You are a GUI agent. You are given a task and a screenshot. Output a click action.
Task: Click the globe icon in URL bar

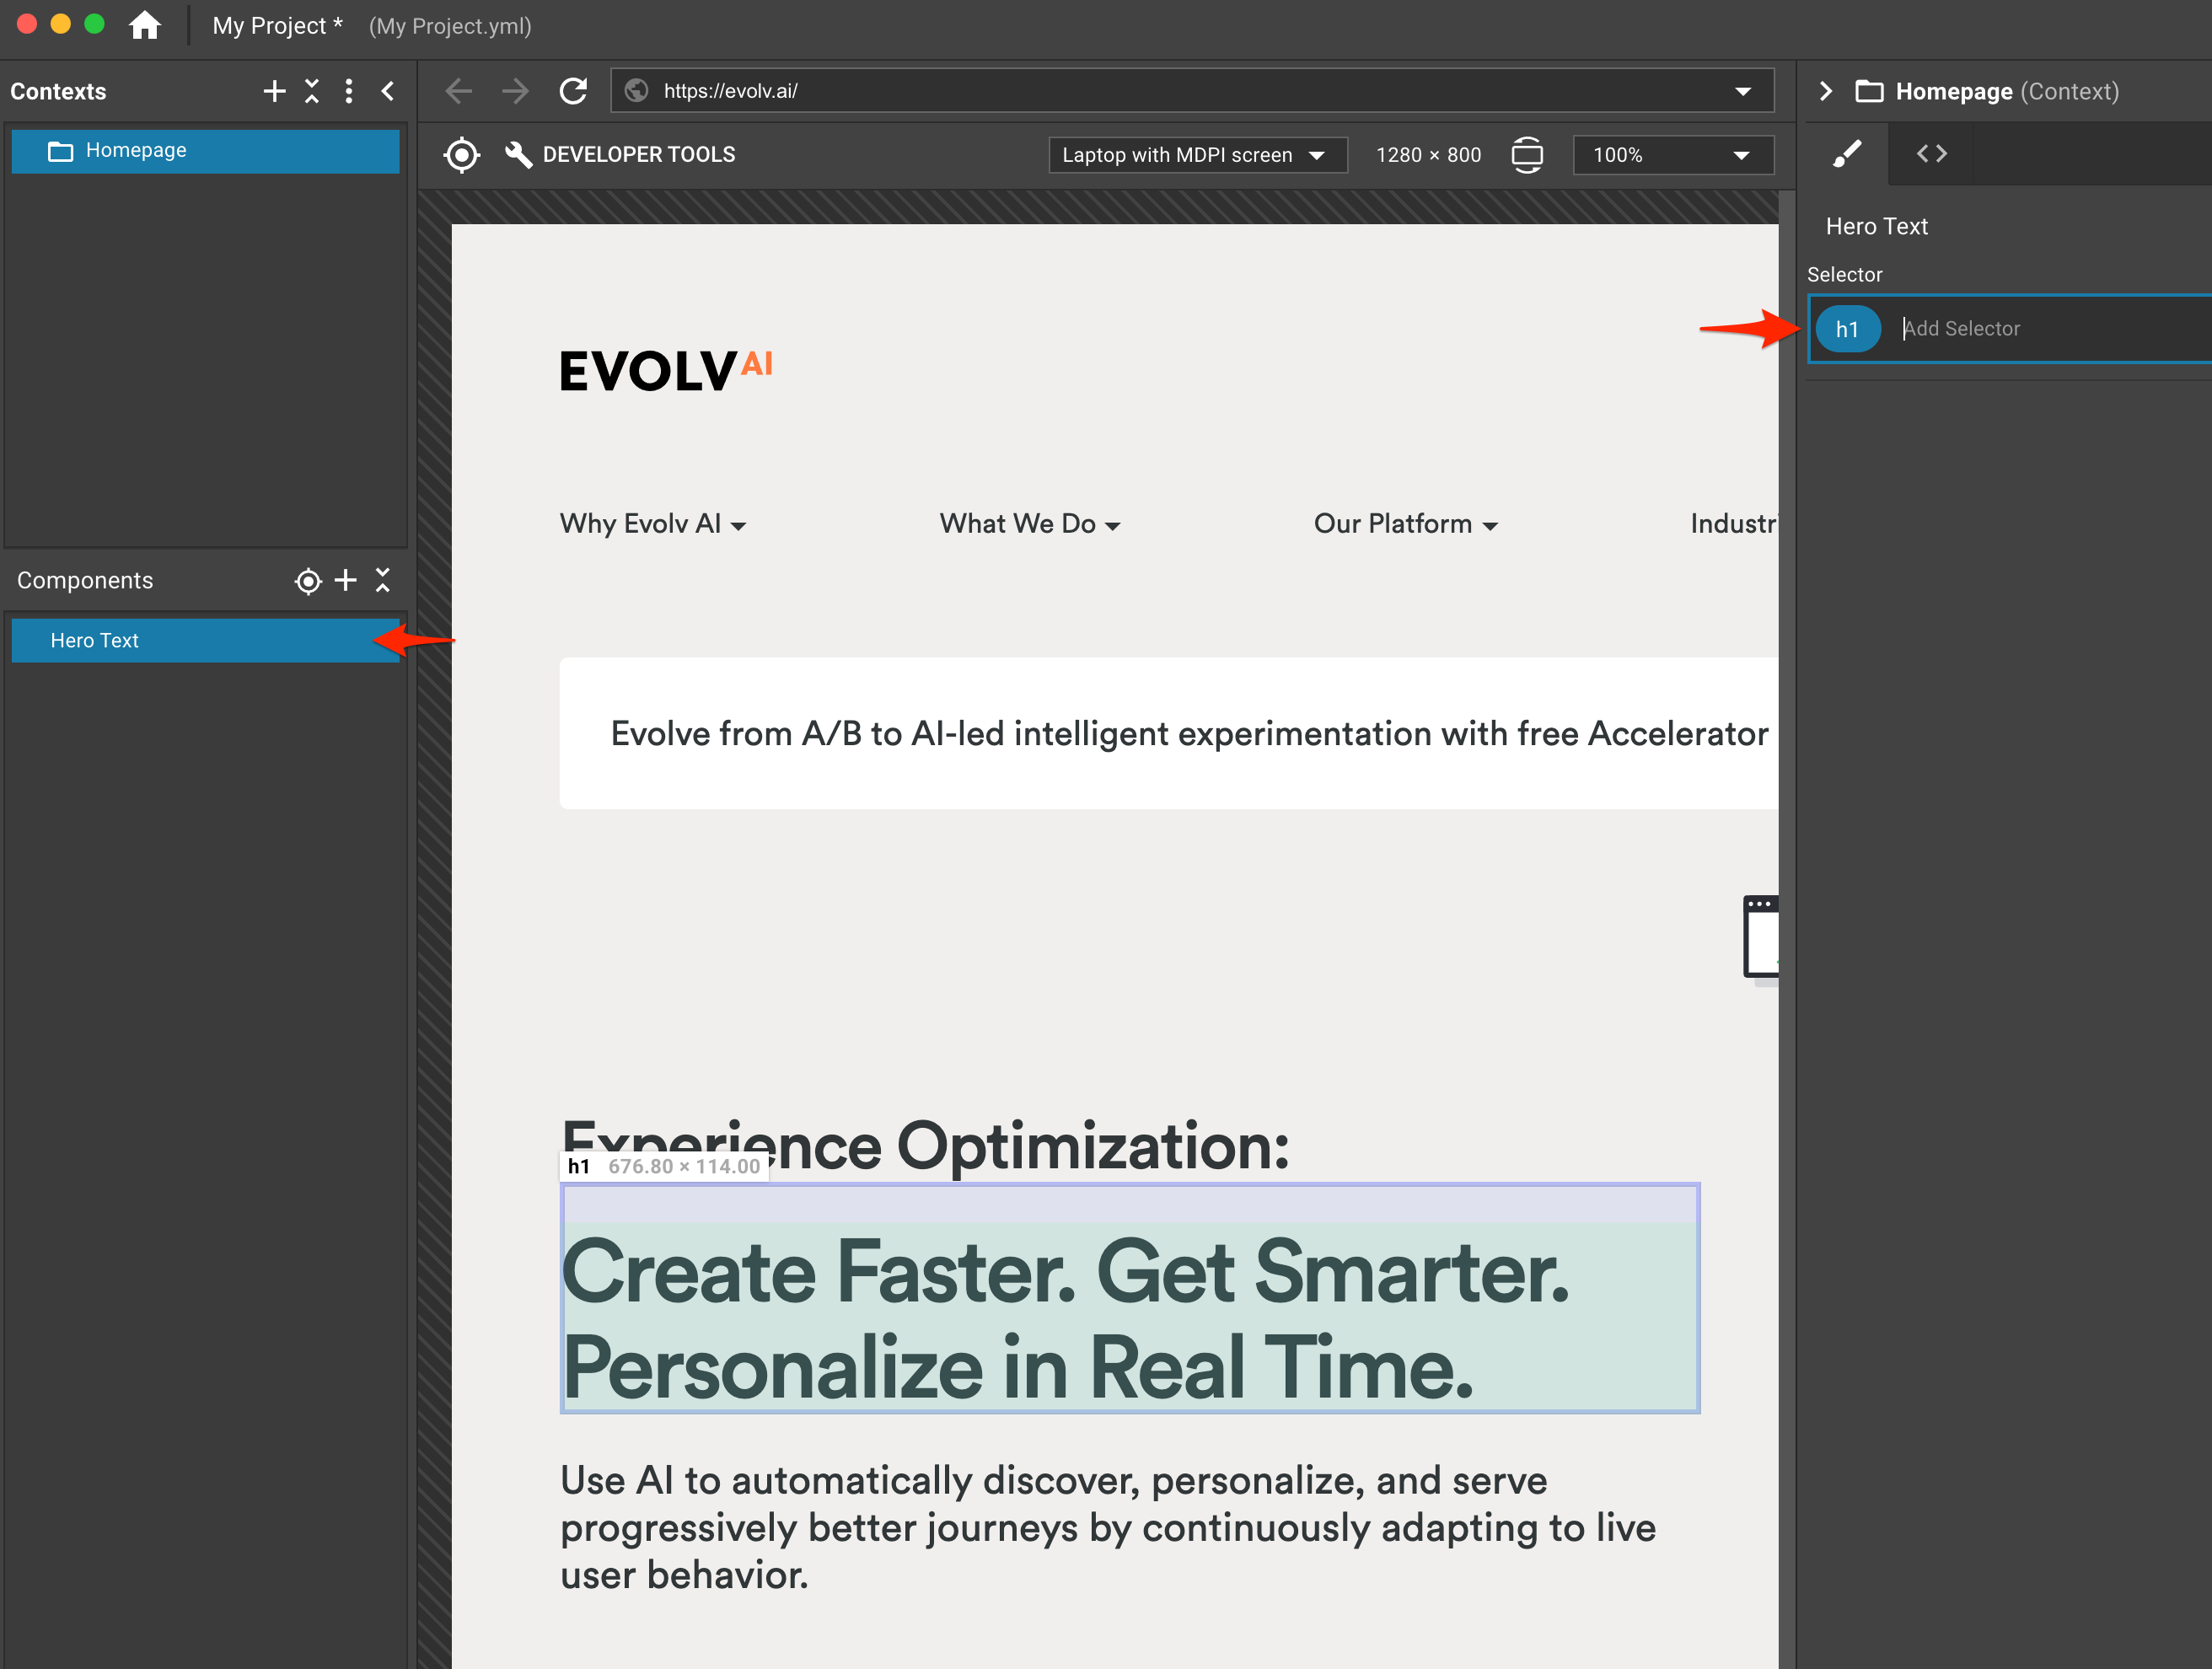[636, 91]
